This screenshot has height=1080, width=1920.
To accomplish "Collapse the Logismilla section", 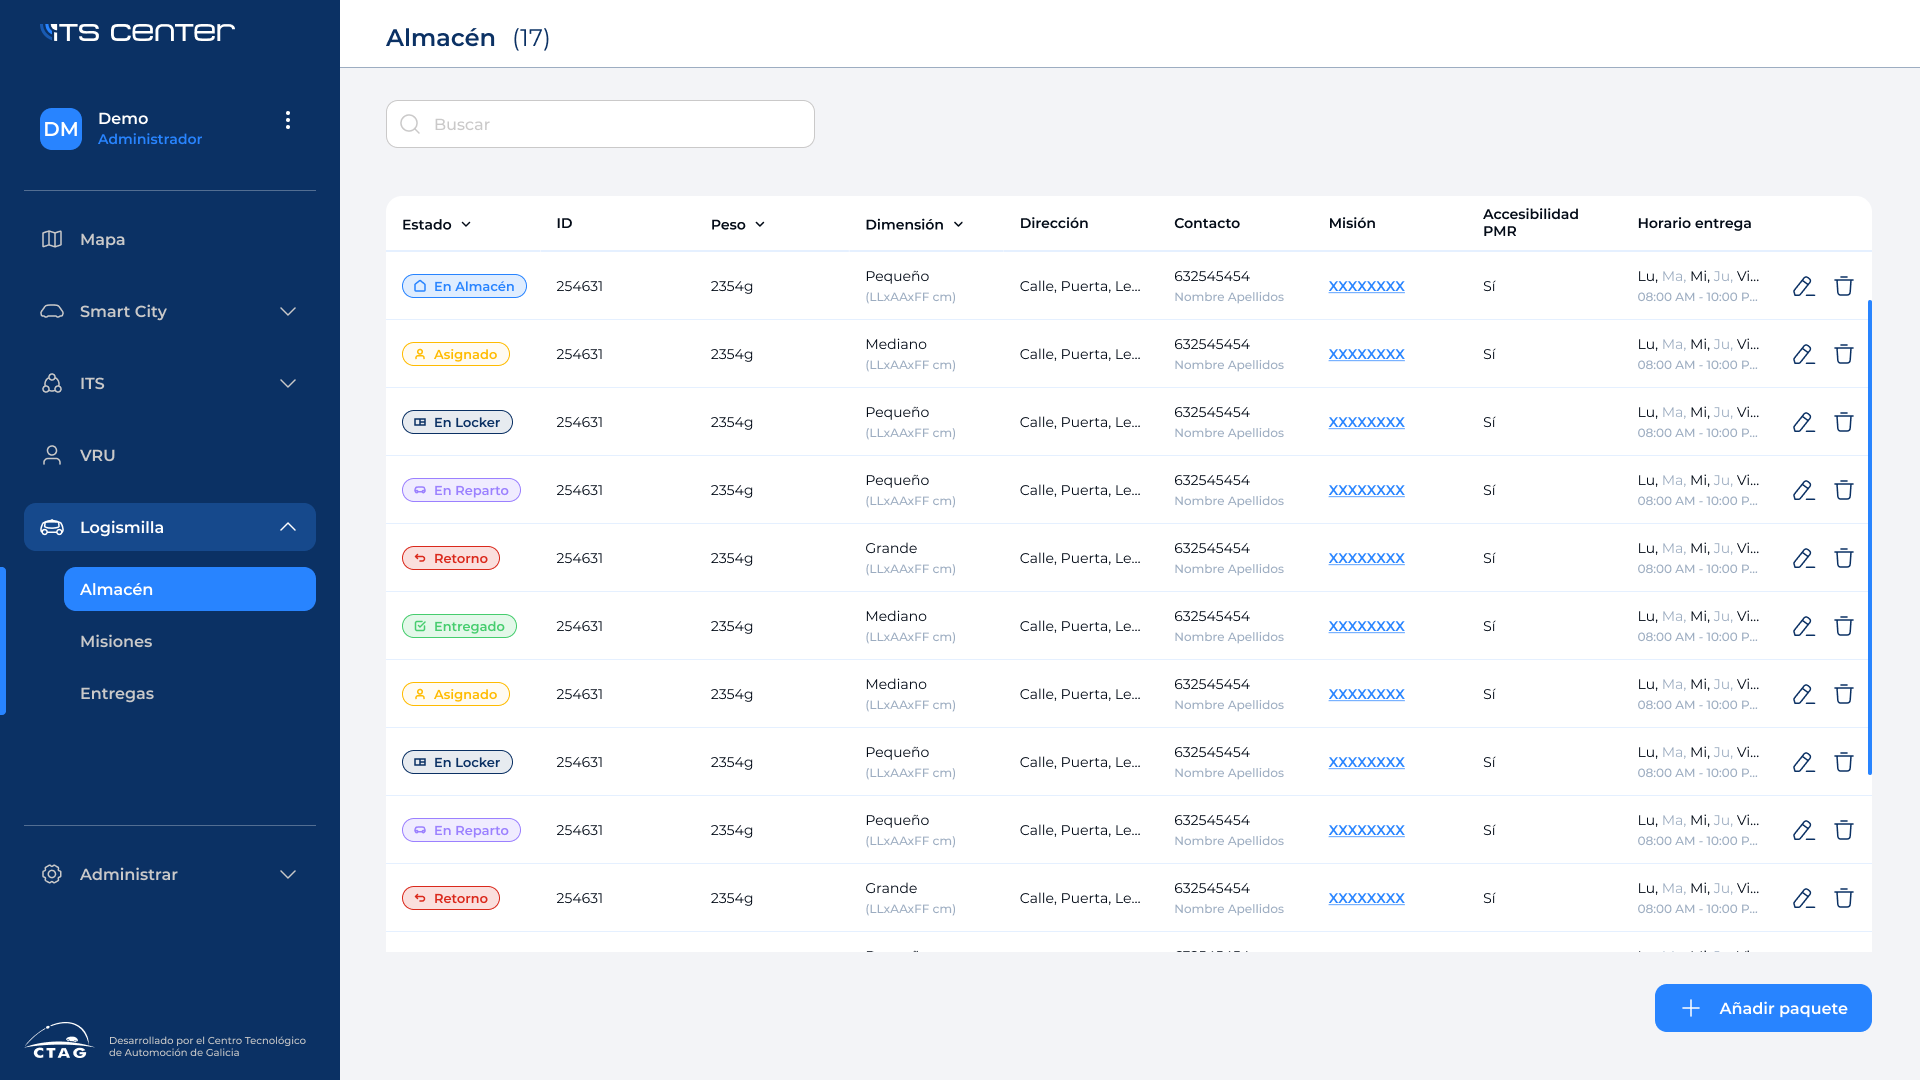I will (288, 527).
